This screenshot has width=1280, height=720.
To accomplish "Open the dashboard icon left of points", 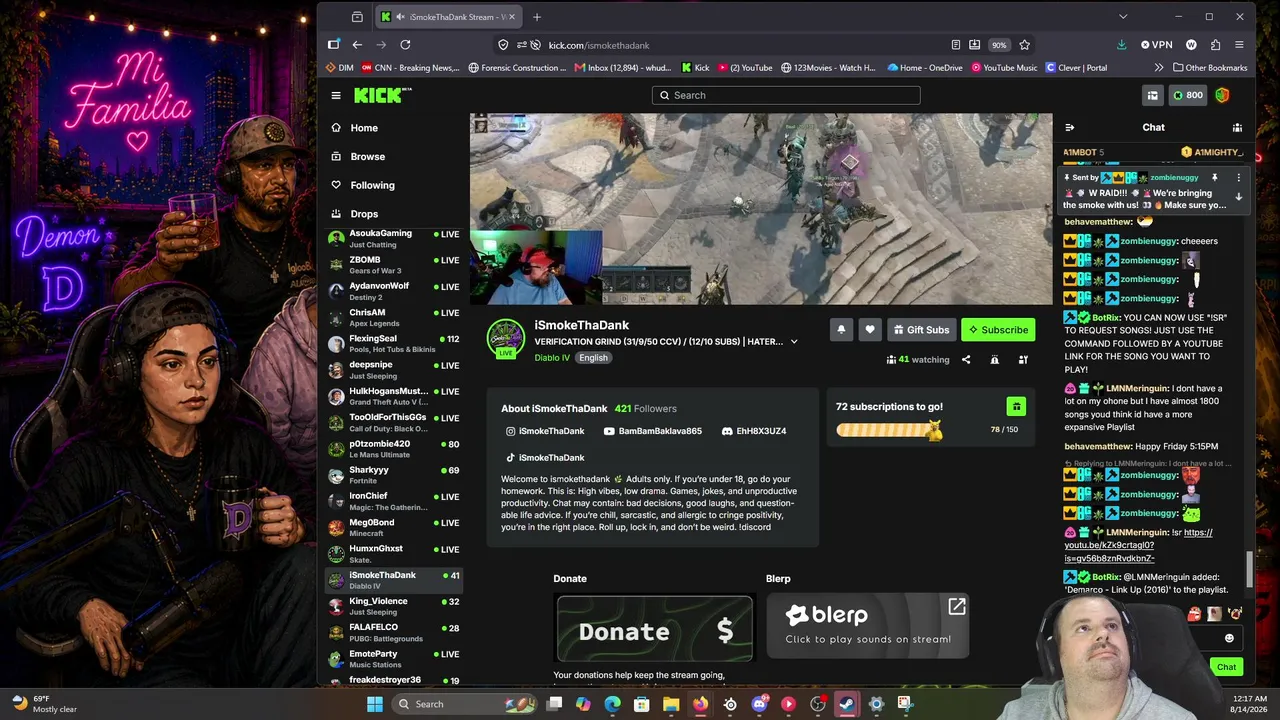I will [1152, 95].
